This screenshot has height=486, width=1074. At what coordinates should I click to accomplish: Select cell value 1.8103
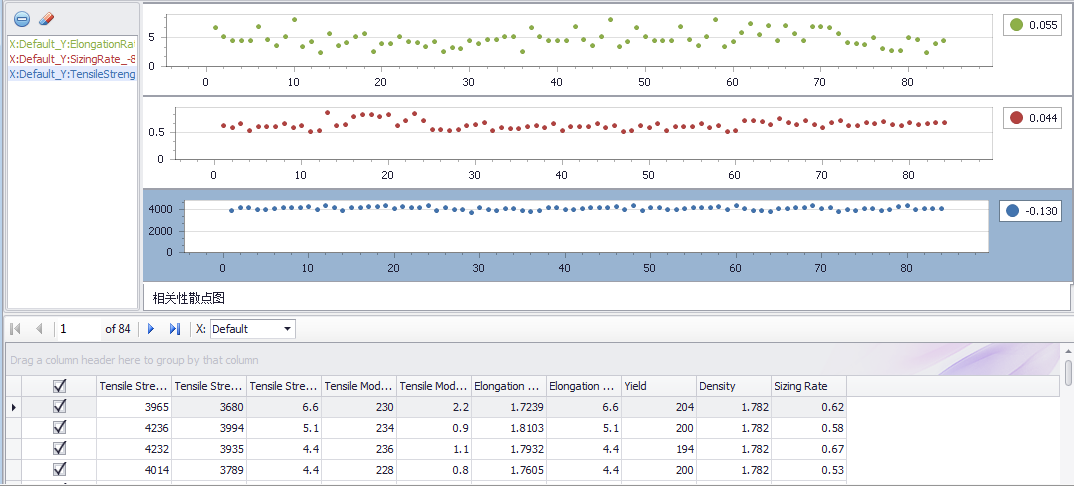click(x=509, y=428)
